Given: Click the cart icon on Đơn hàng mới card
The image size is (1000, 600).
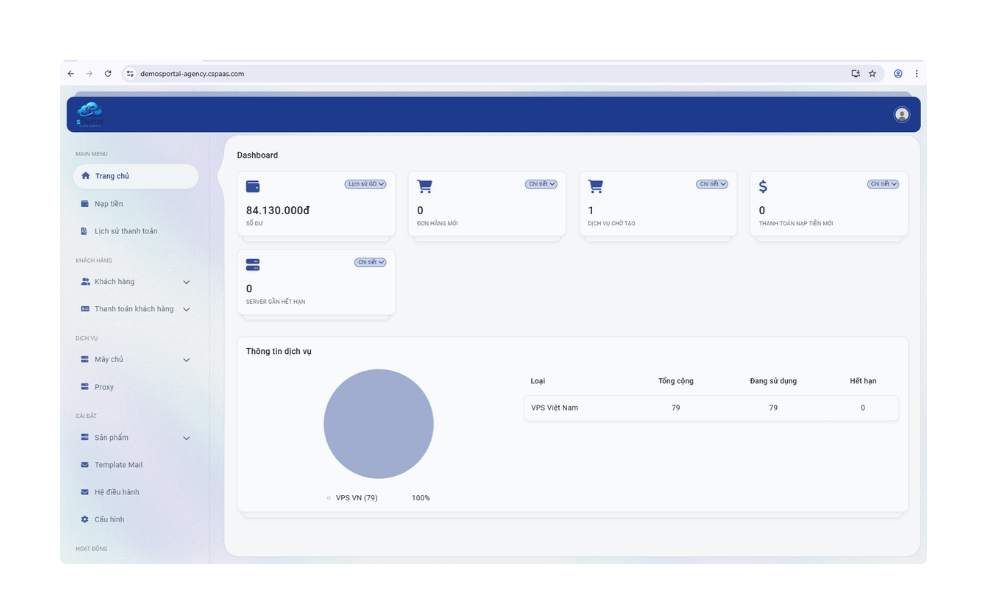Looking at the screenshot, I should [x=425, y=186].
